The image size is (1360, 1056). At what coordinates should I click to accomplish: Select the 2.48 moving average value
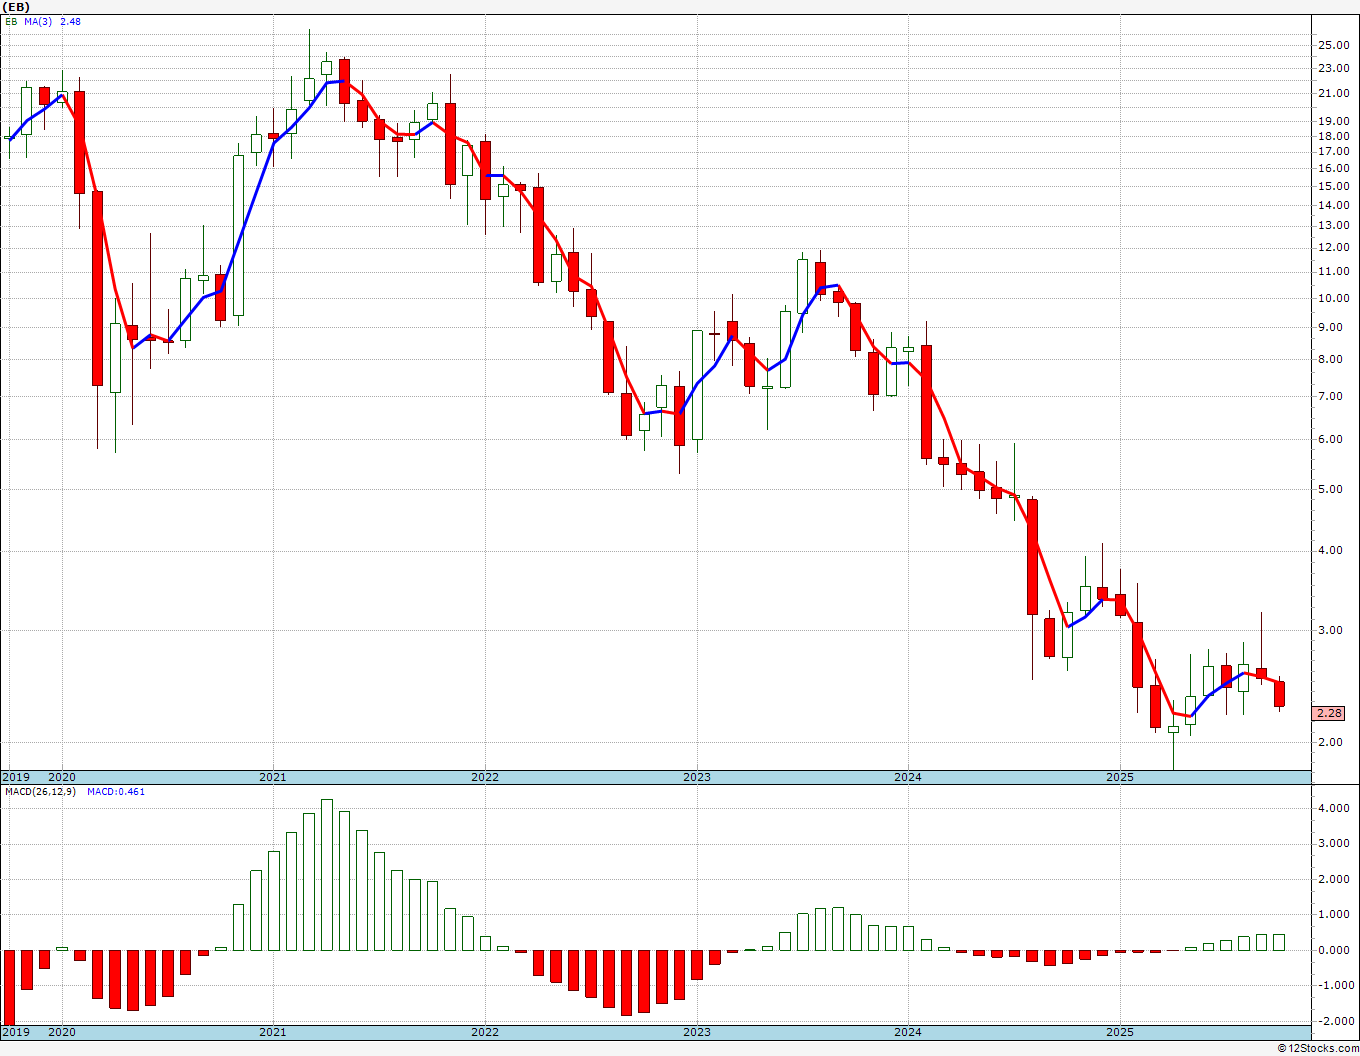tap(70, 21)
